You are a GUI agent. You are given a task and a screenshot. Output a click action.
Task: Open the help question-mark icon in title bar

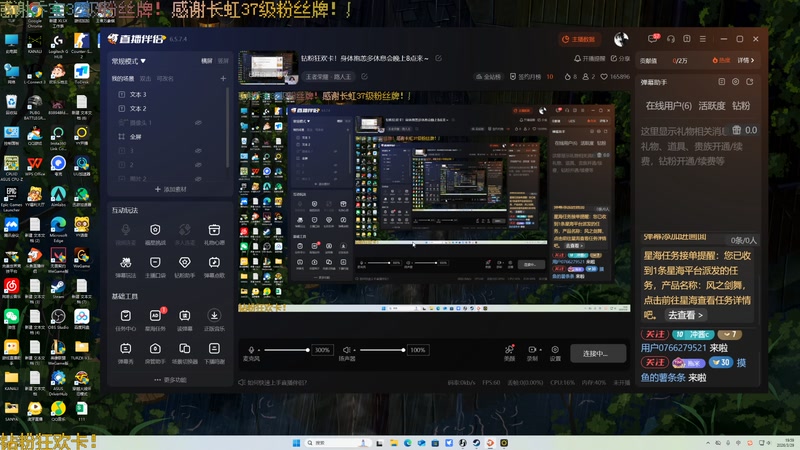687,39
